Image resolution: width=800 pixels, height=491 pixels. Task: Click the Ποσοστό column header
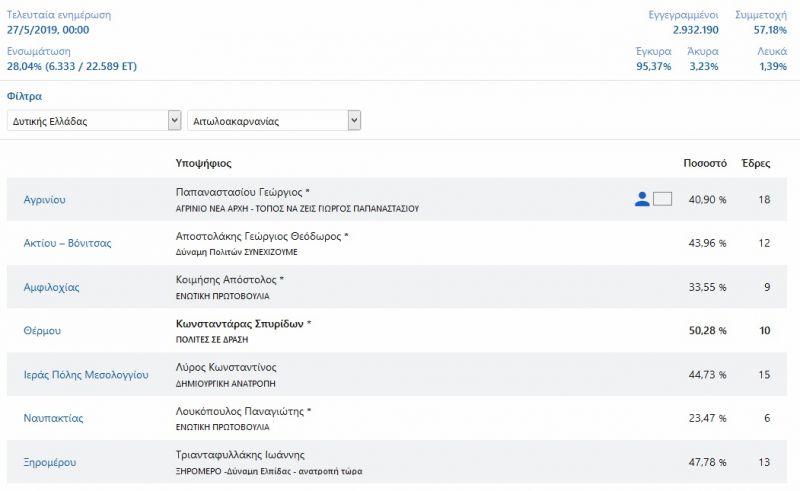pyautogui.click(x=705, y=163)
